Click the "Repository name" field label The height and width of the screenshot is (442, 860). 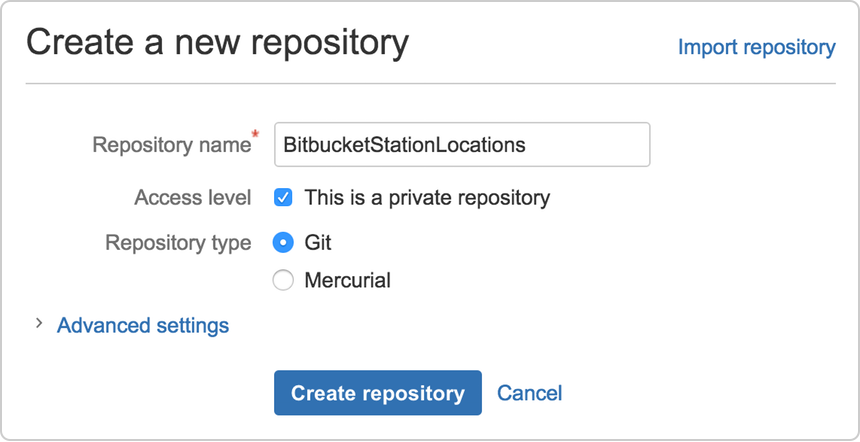[x=171, y=145]
